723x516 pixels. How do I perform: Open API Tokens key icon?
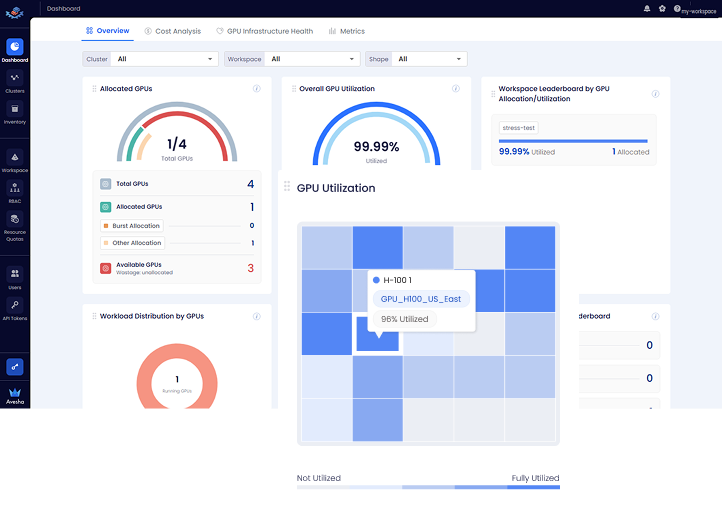pyautogui.click(x=15, y=304)
